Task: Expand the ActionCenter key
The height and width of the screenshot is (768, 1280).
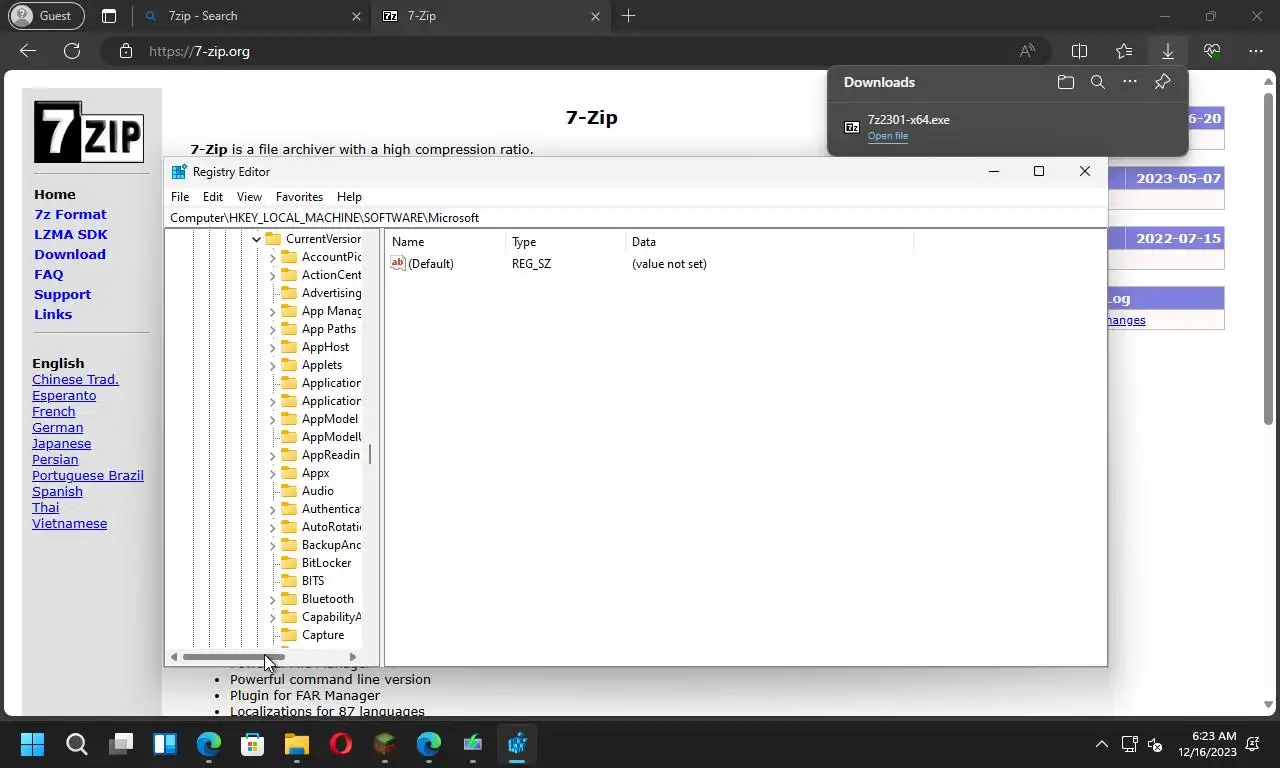Action: tap(272, 275)
